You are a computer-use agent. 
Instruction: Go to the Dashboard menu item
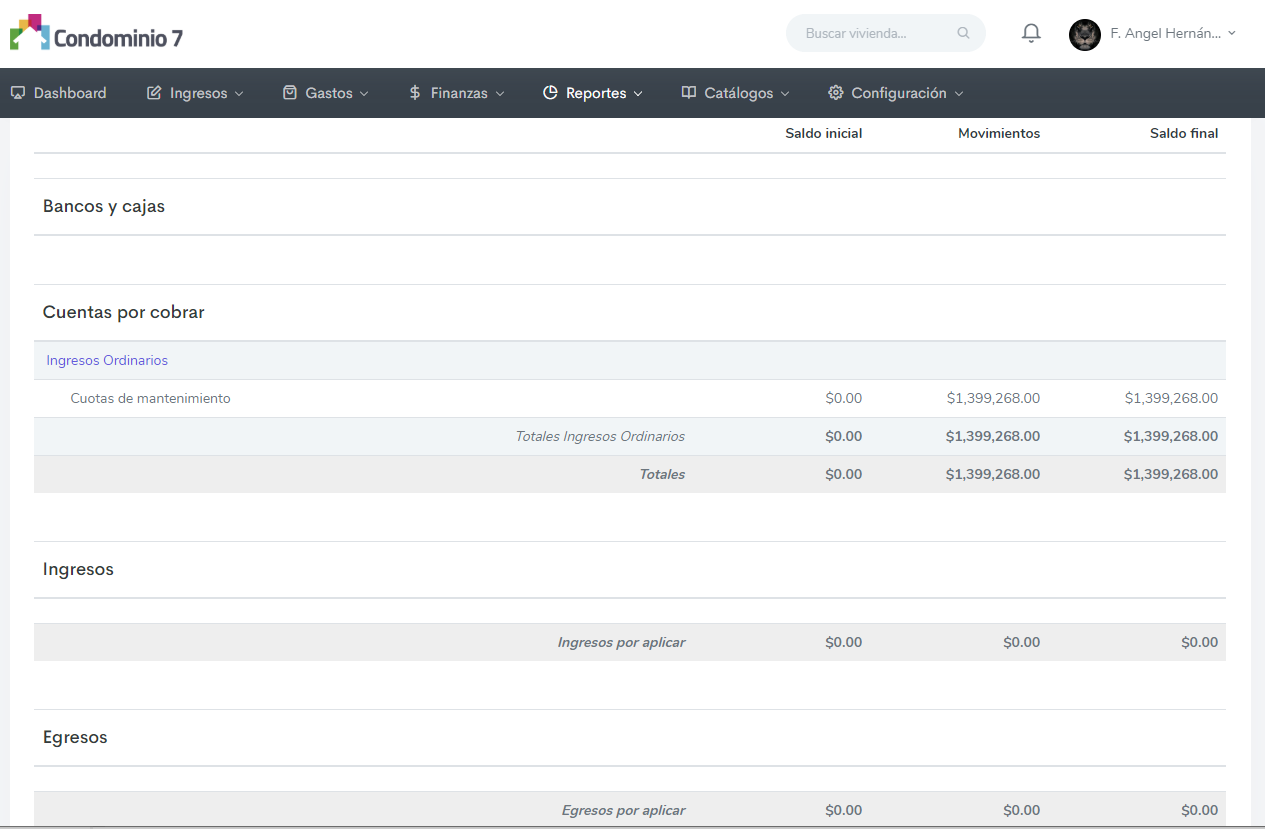click(x=69, y=93)
